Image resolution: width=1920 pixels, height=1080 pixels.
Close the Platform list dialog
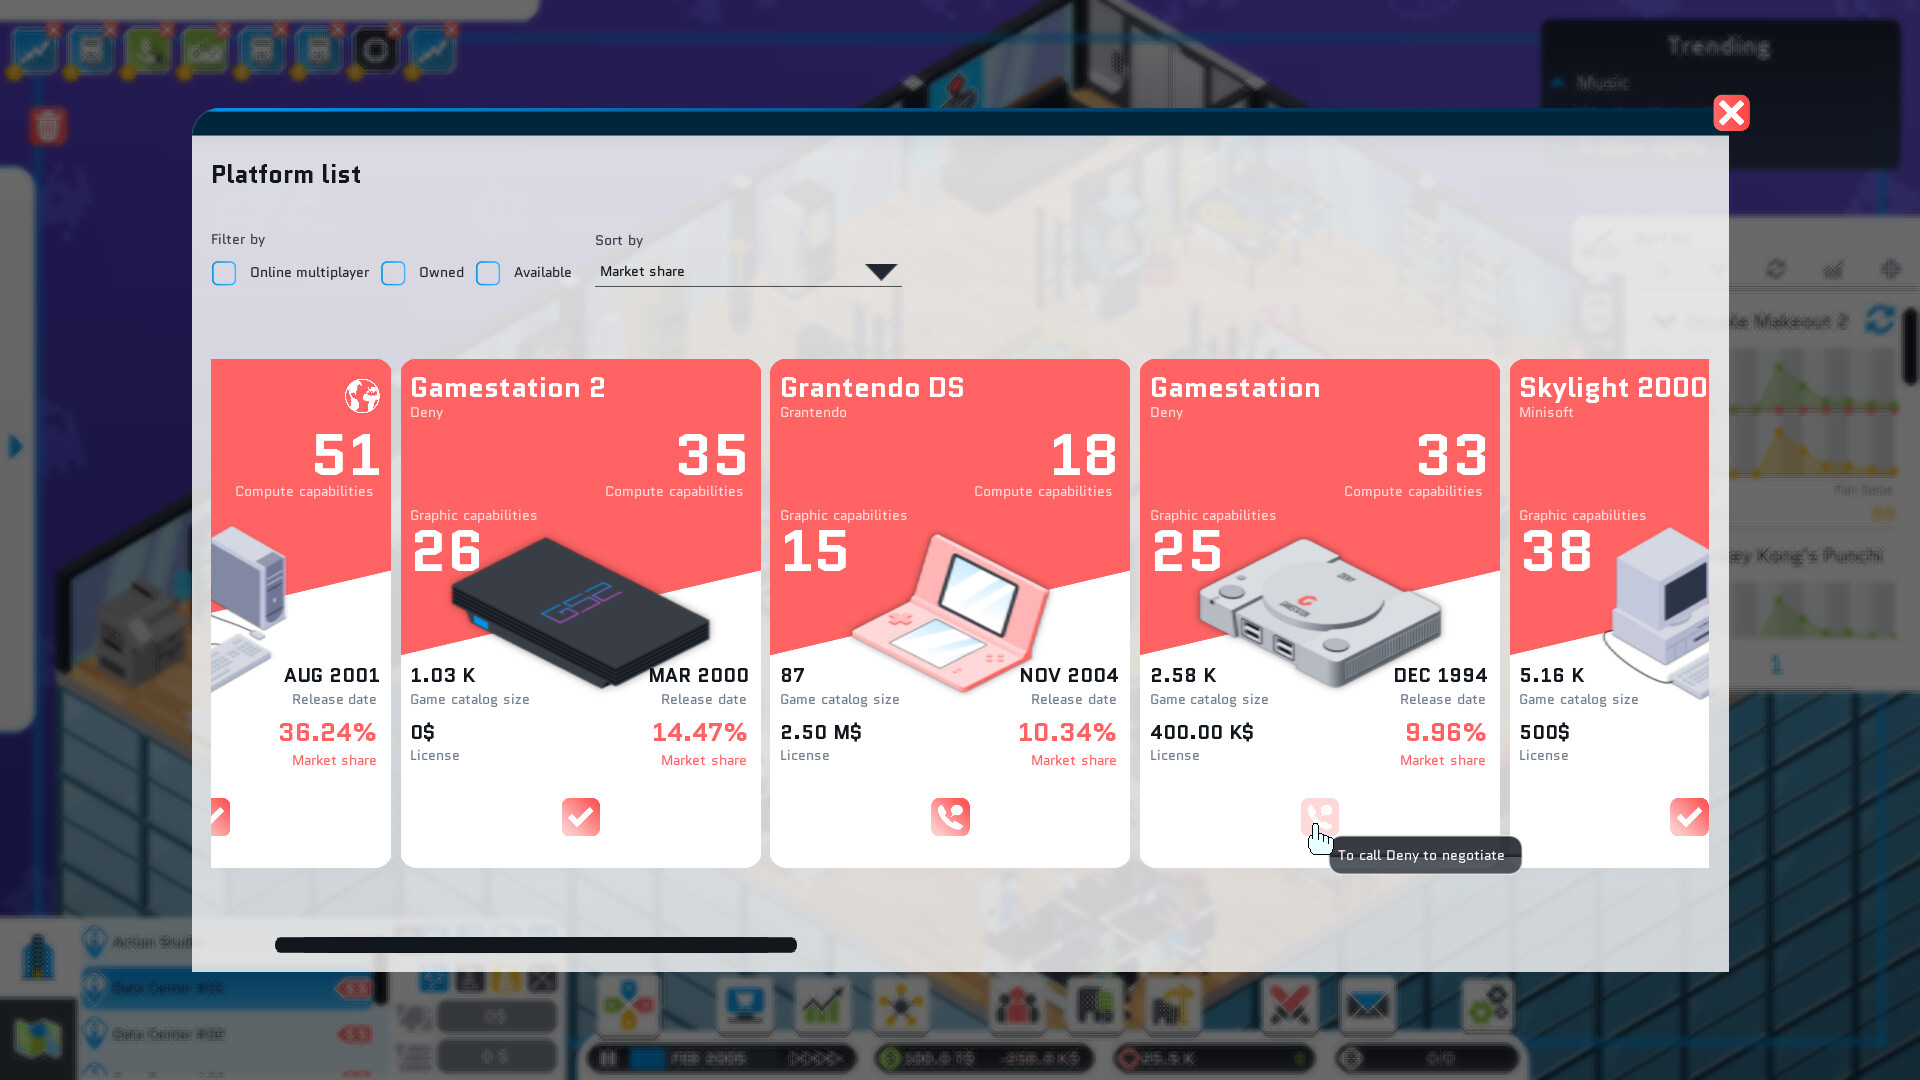1731,113
